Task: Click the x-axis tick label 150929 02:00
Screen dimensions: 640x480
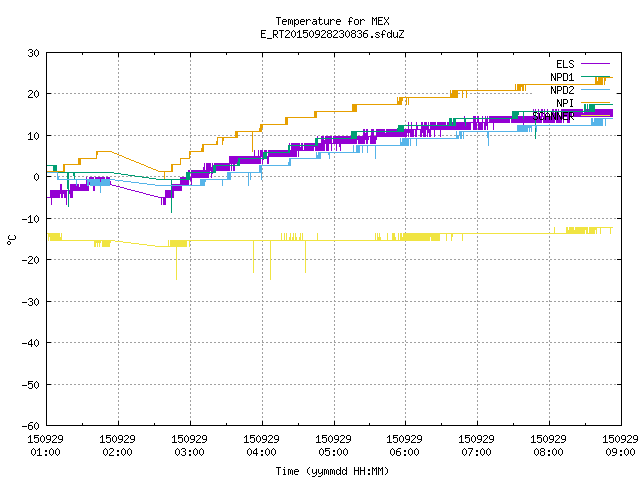Action: click(118, 446)
